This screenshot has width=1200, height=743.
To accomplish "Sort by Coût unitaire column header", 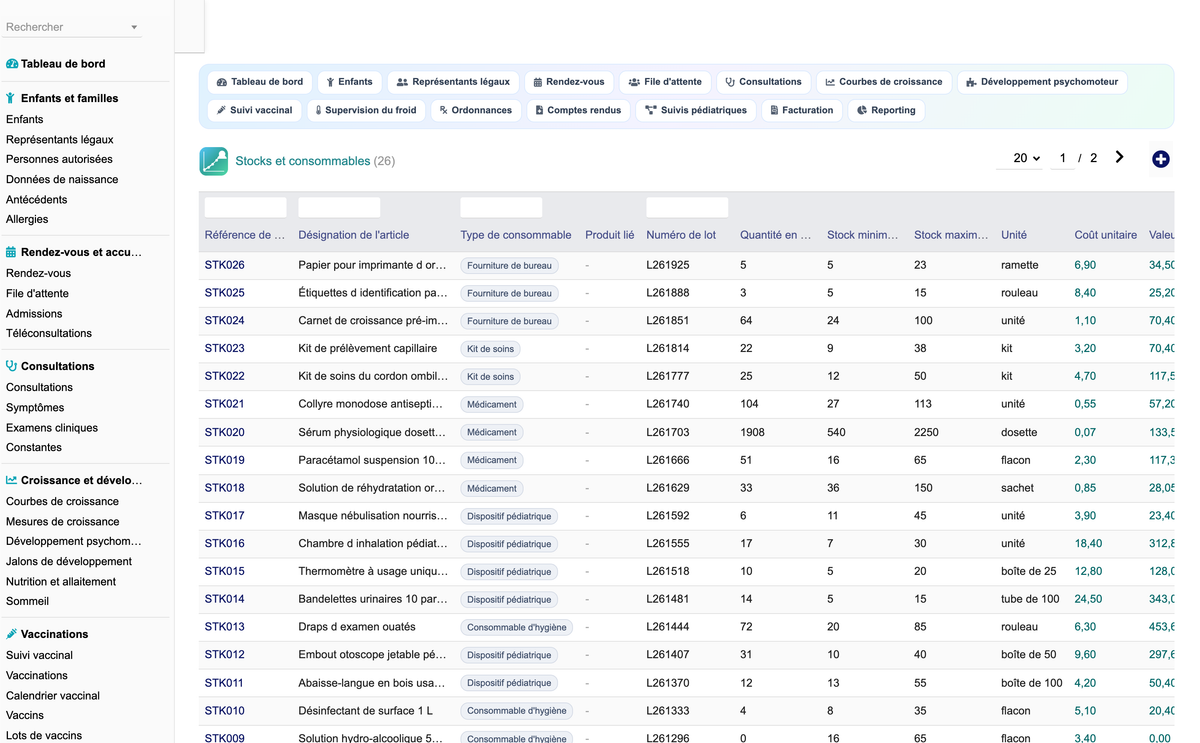I will [1105, 235].
